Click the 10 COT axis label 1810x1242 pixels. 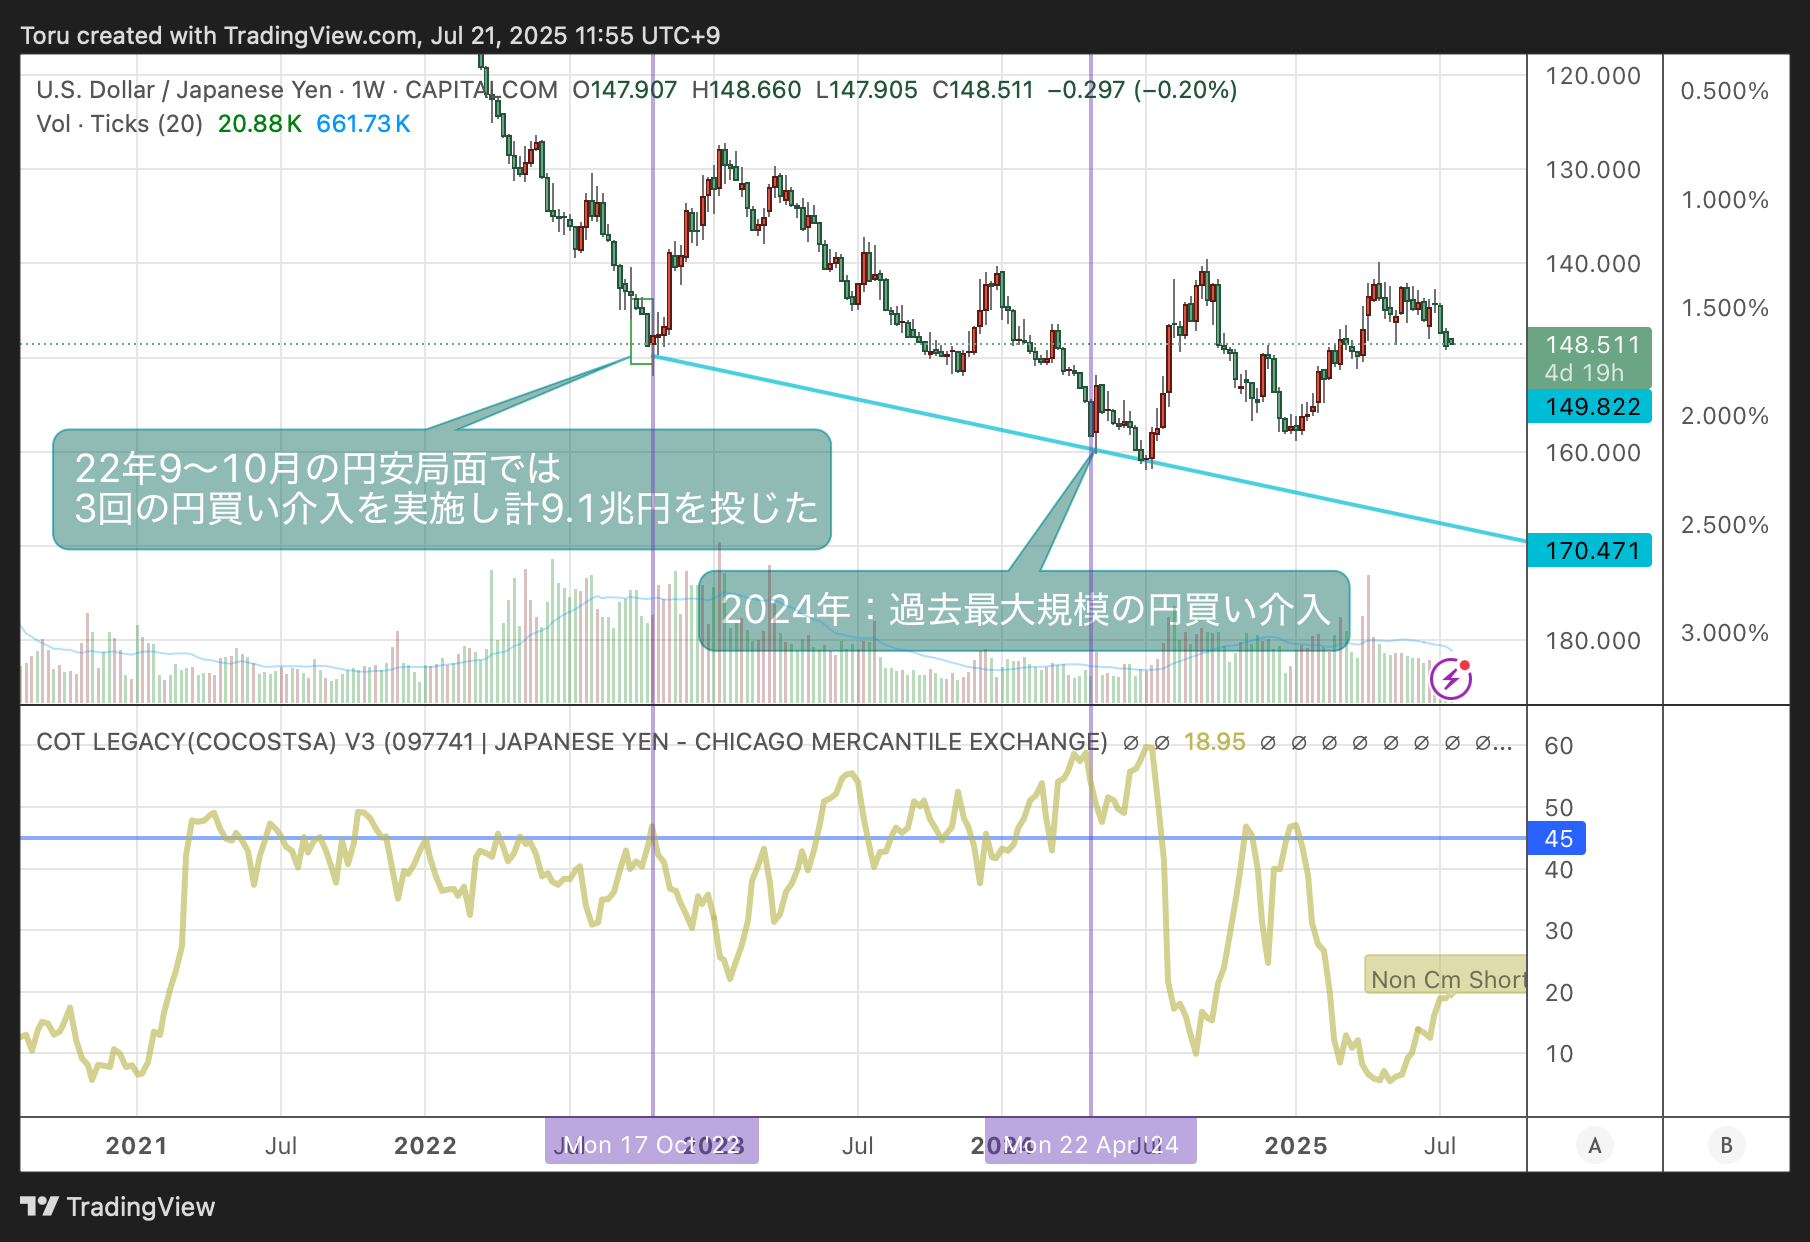point(1559,1054)
